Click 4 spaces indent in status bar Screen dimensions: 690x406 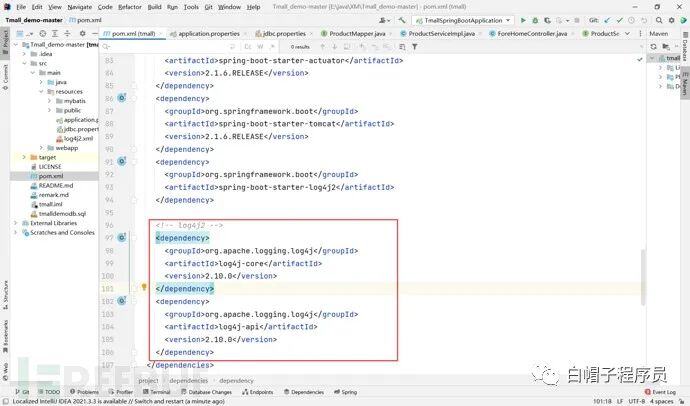click(x=661, y=401)
